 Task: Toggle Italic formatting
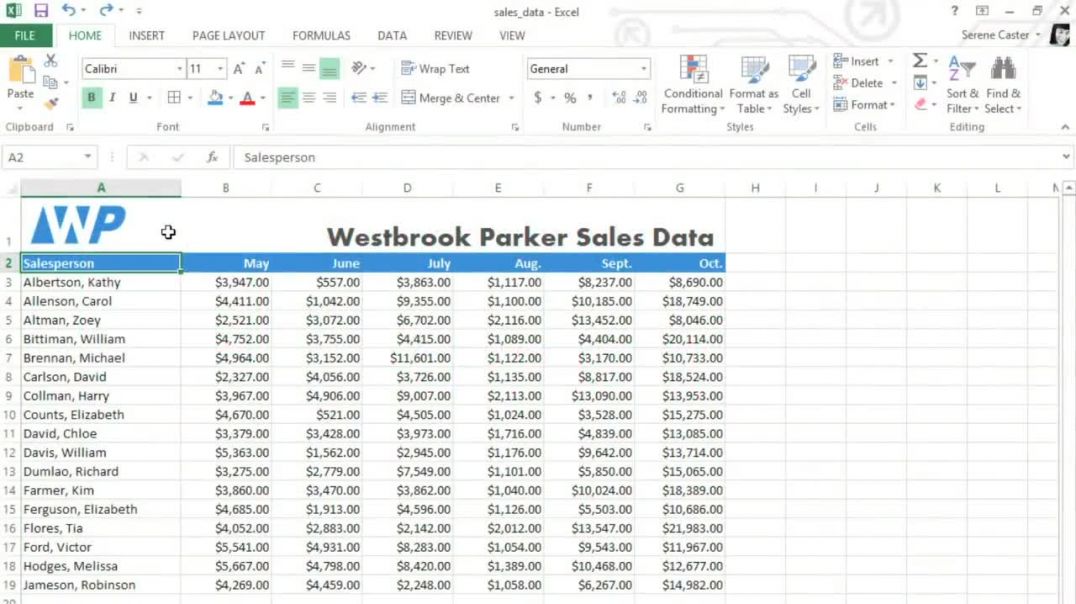(112, 97)
